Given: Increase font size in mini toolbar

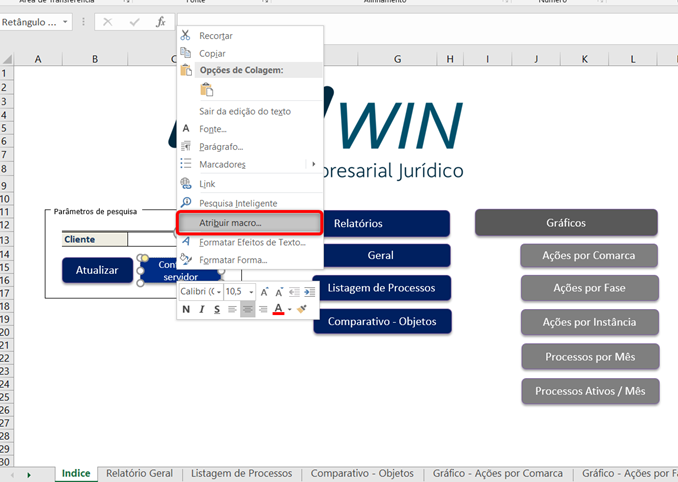Looking at the screenshot, I should 264,292.
